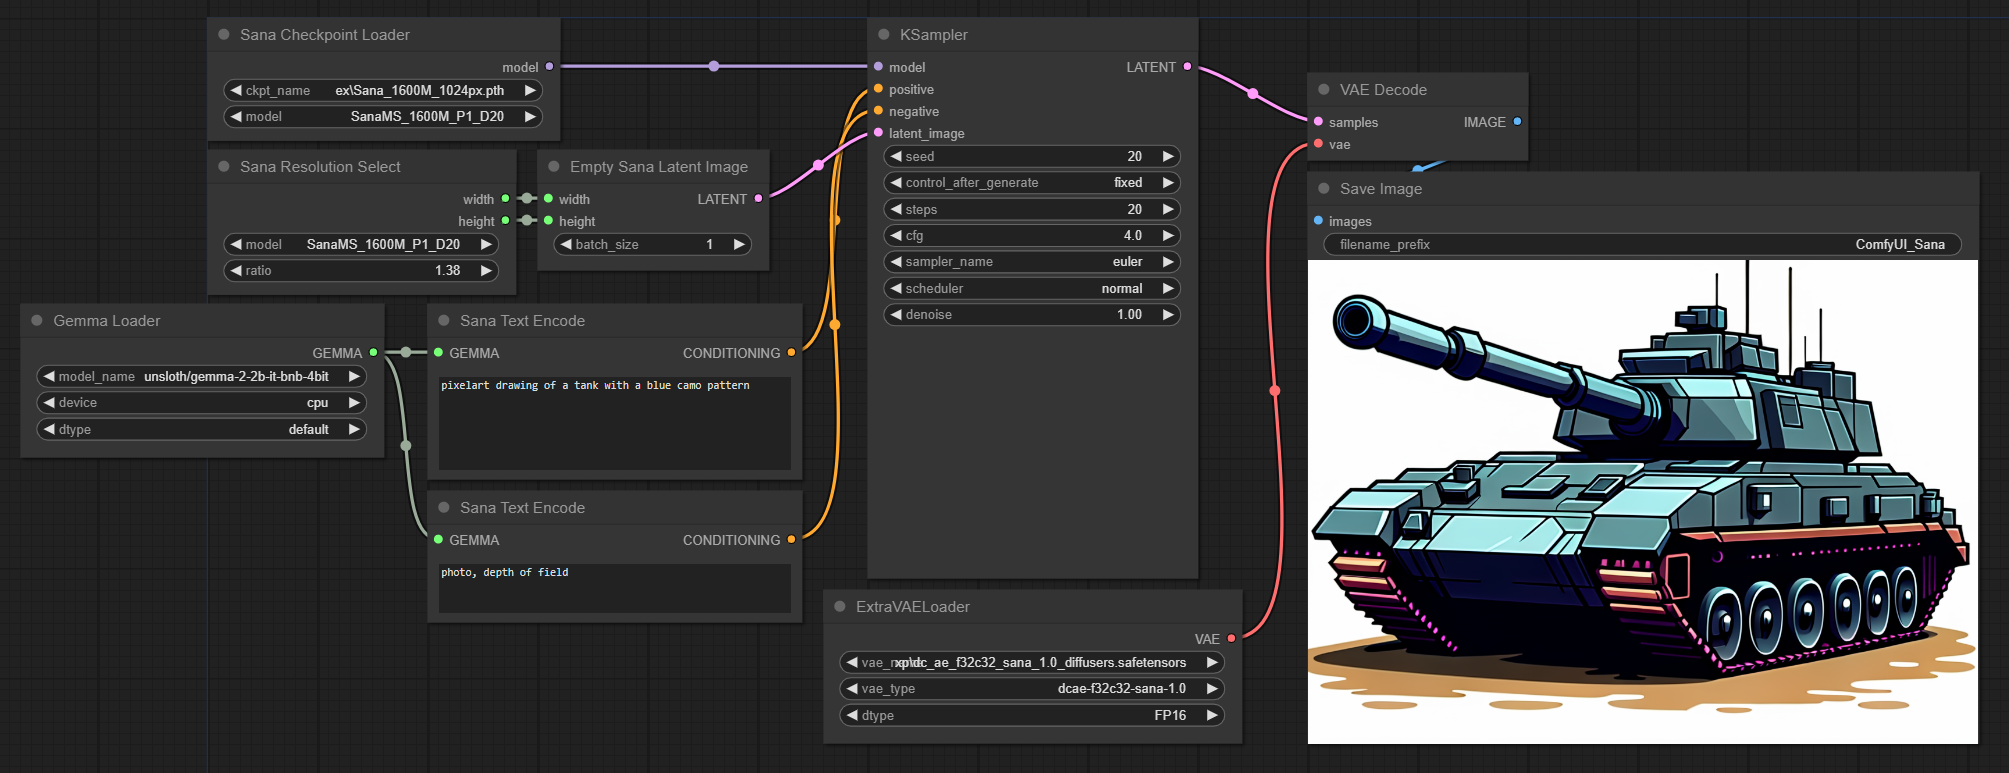The width and height of the screenshot is (2009, 773).
Task: Click the VAE Decode IMAGE output socket
Action: tap(1517, 122)
